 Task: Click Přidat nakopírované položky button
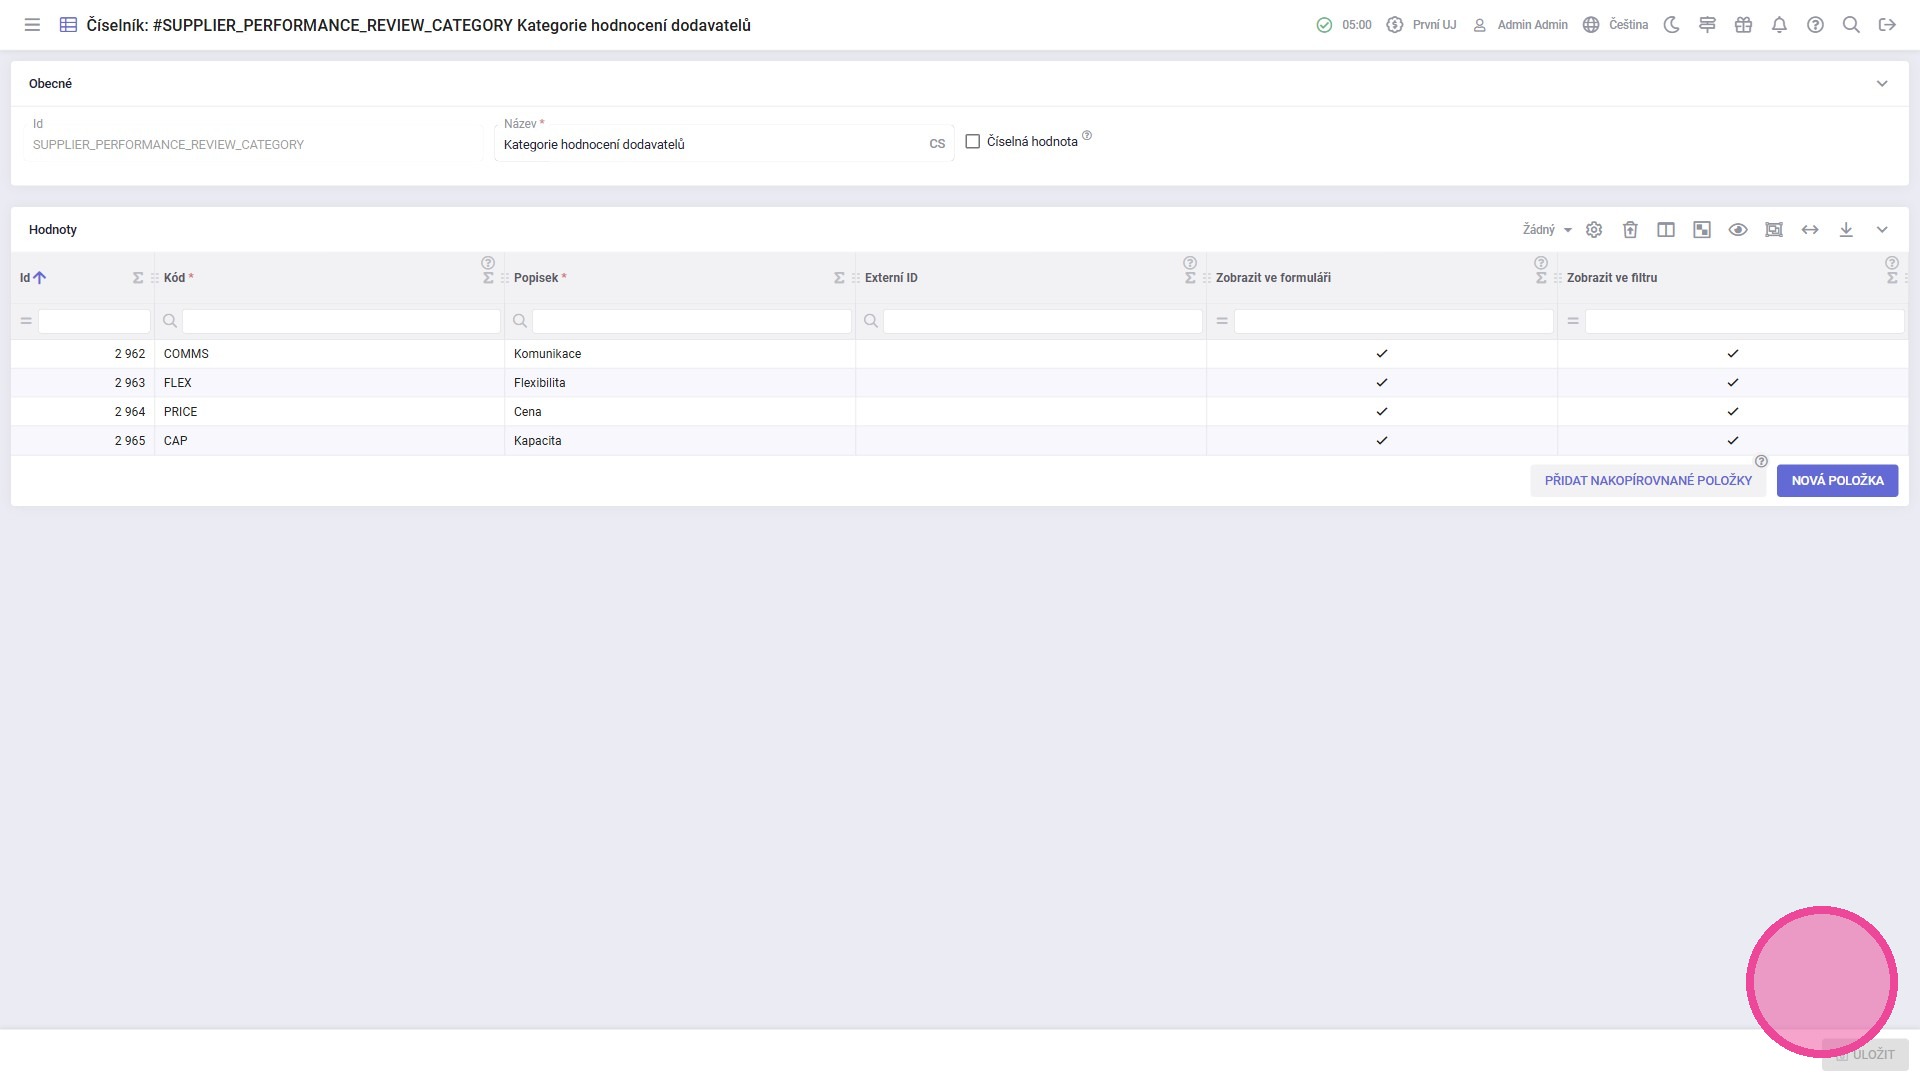click(1648, 481)
